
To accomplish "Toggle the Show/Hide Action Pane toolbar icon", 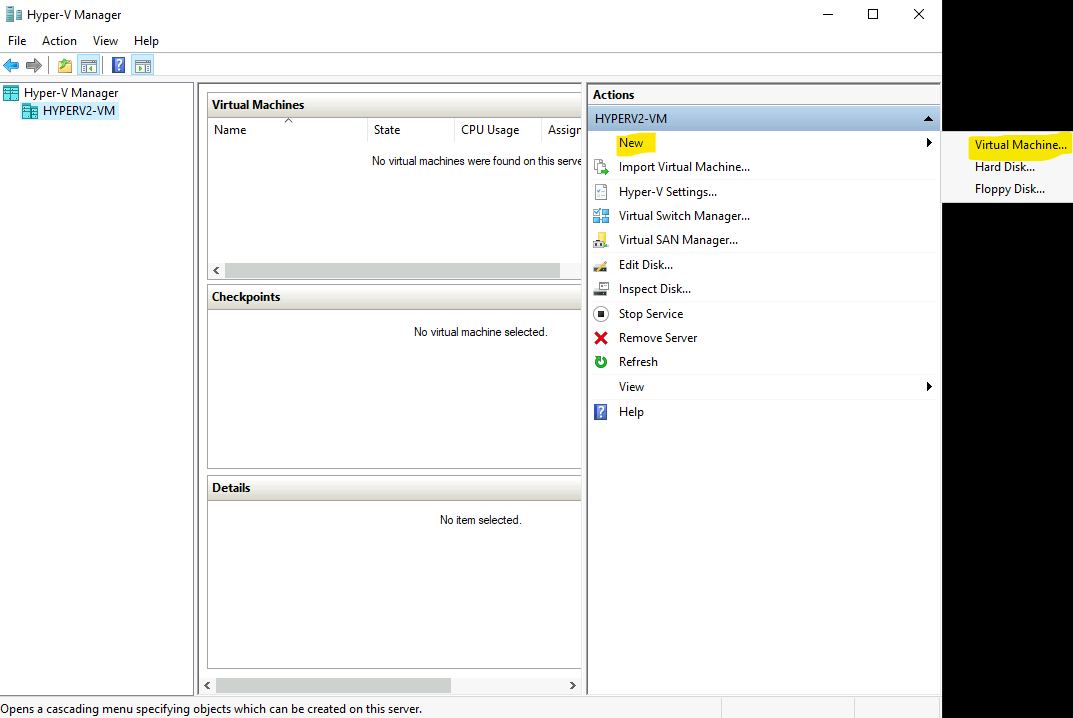I will point(143,66).
